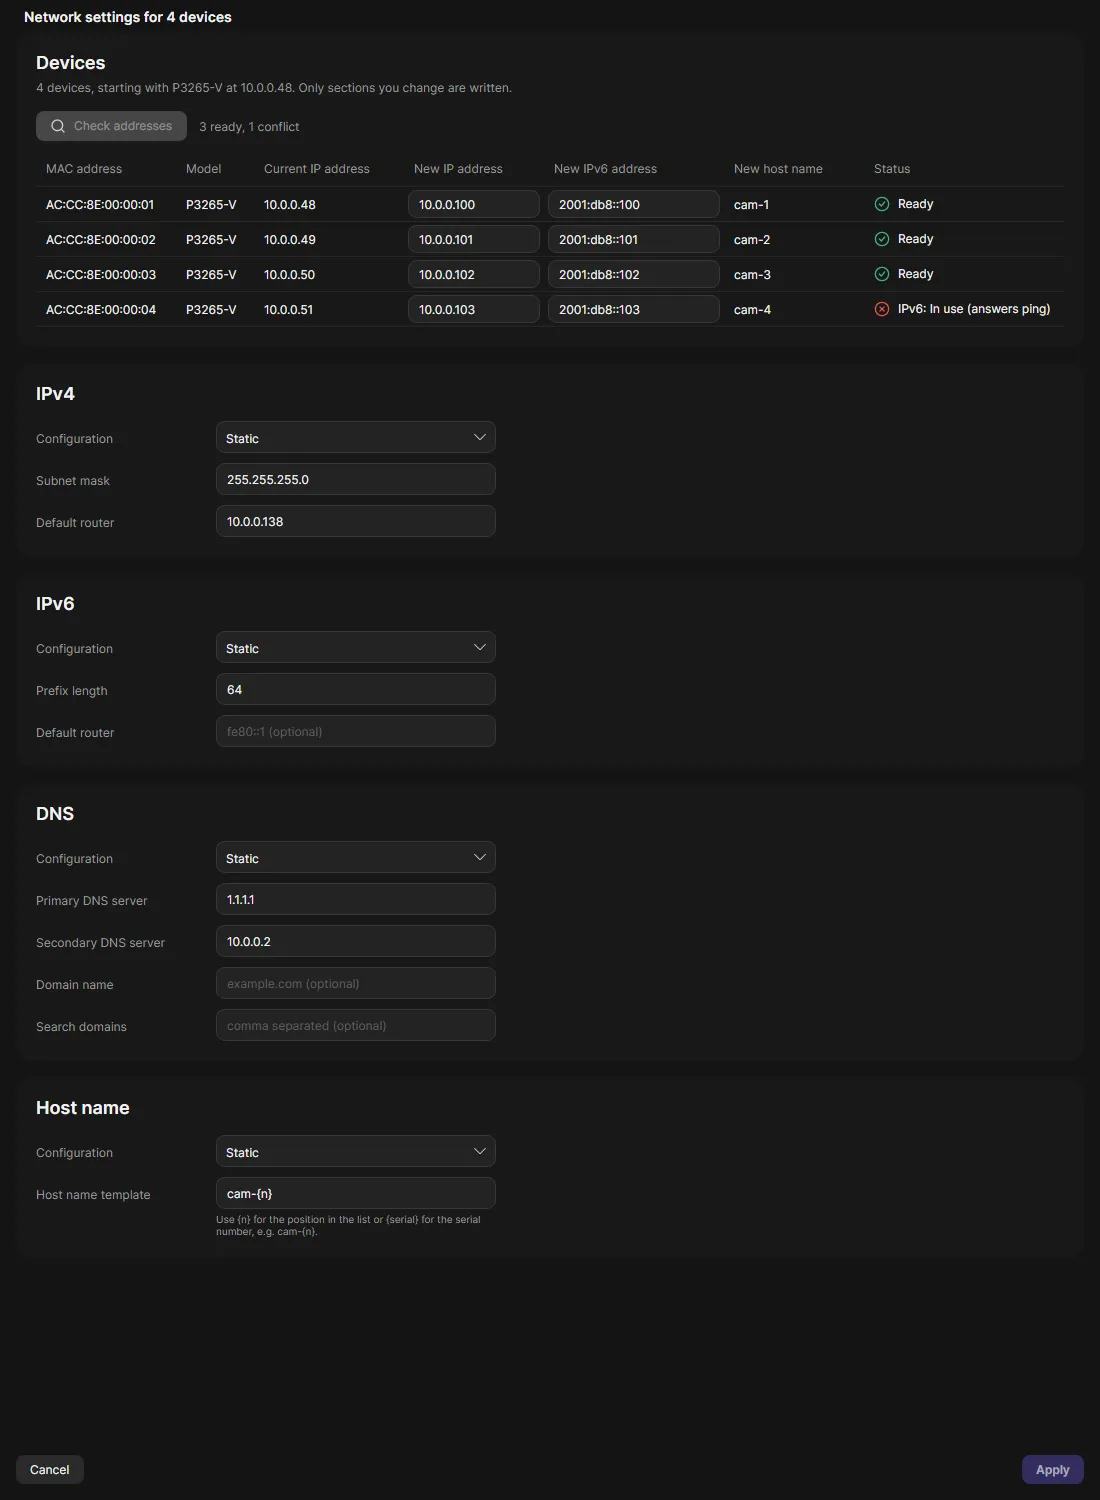Edit the Primary DNS server field
The width and height of the screenshot is (1100, 1500).
click(x=356, y=899)
